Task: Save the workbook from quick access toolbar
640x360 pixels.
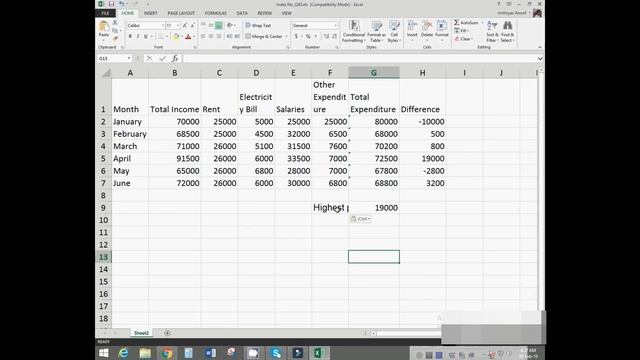Action: click(x=111, y=4)
